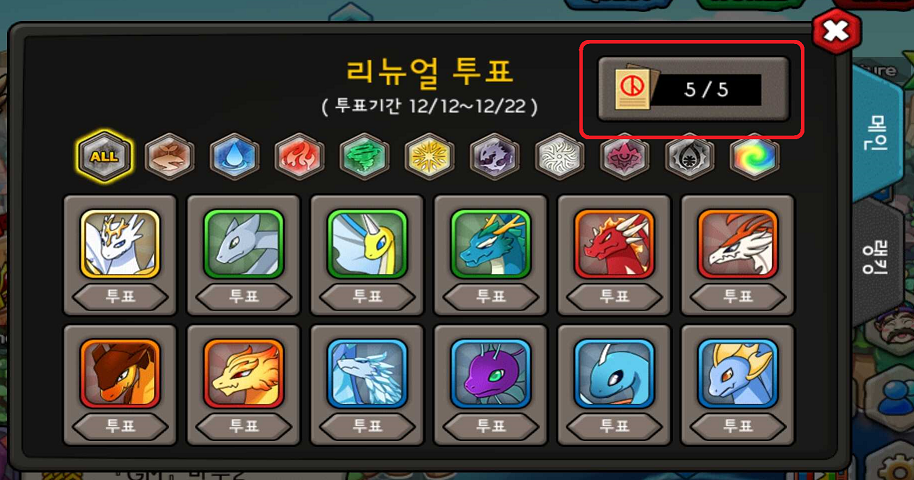Image resolution: width=914 pixels, height=480 pixels.
Task: Select the yellow flame dragon portrait
Action: pyautogui.click(x=244, y=373)
